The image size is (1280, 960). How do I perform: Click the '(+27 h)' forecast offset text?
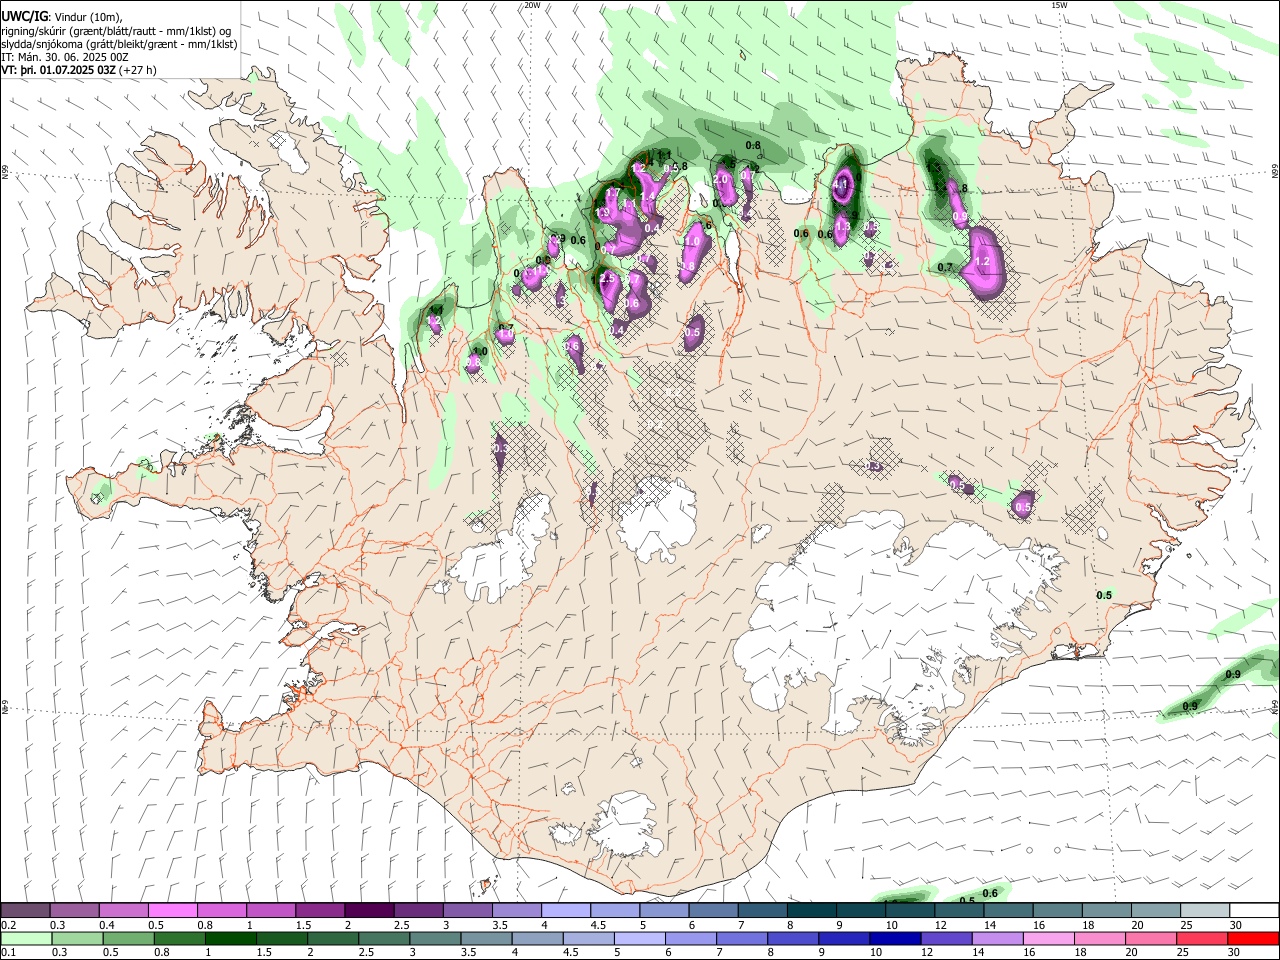tap(138, 70)
